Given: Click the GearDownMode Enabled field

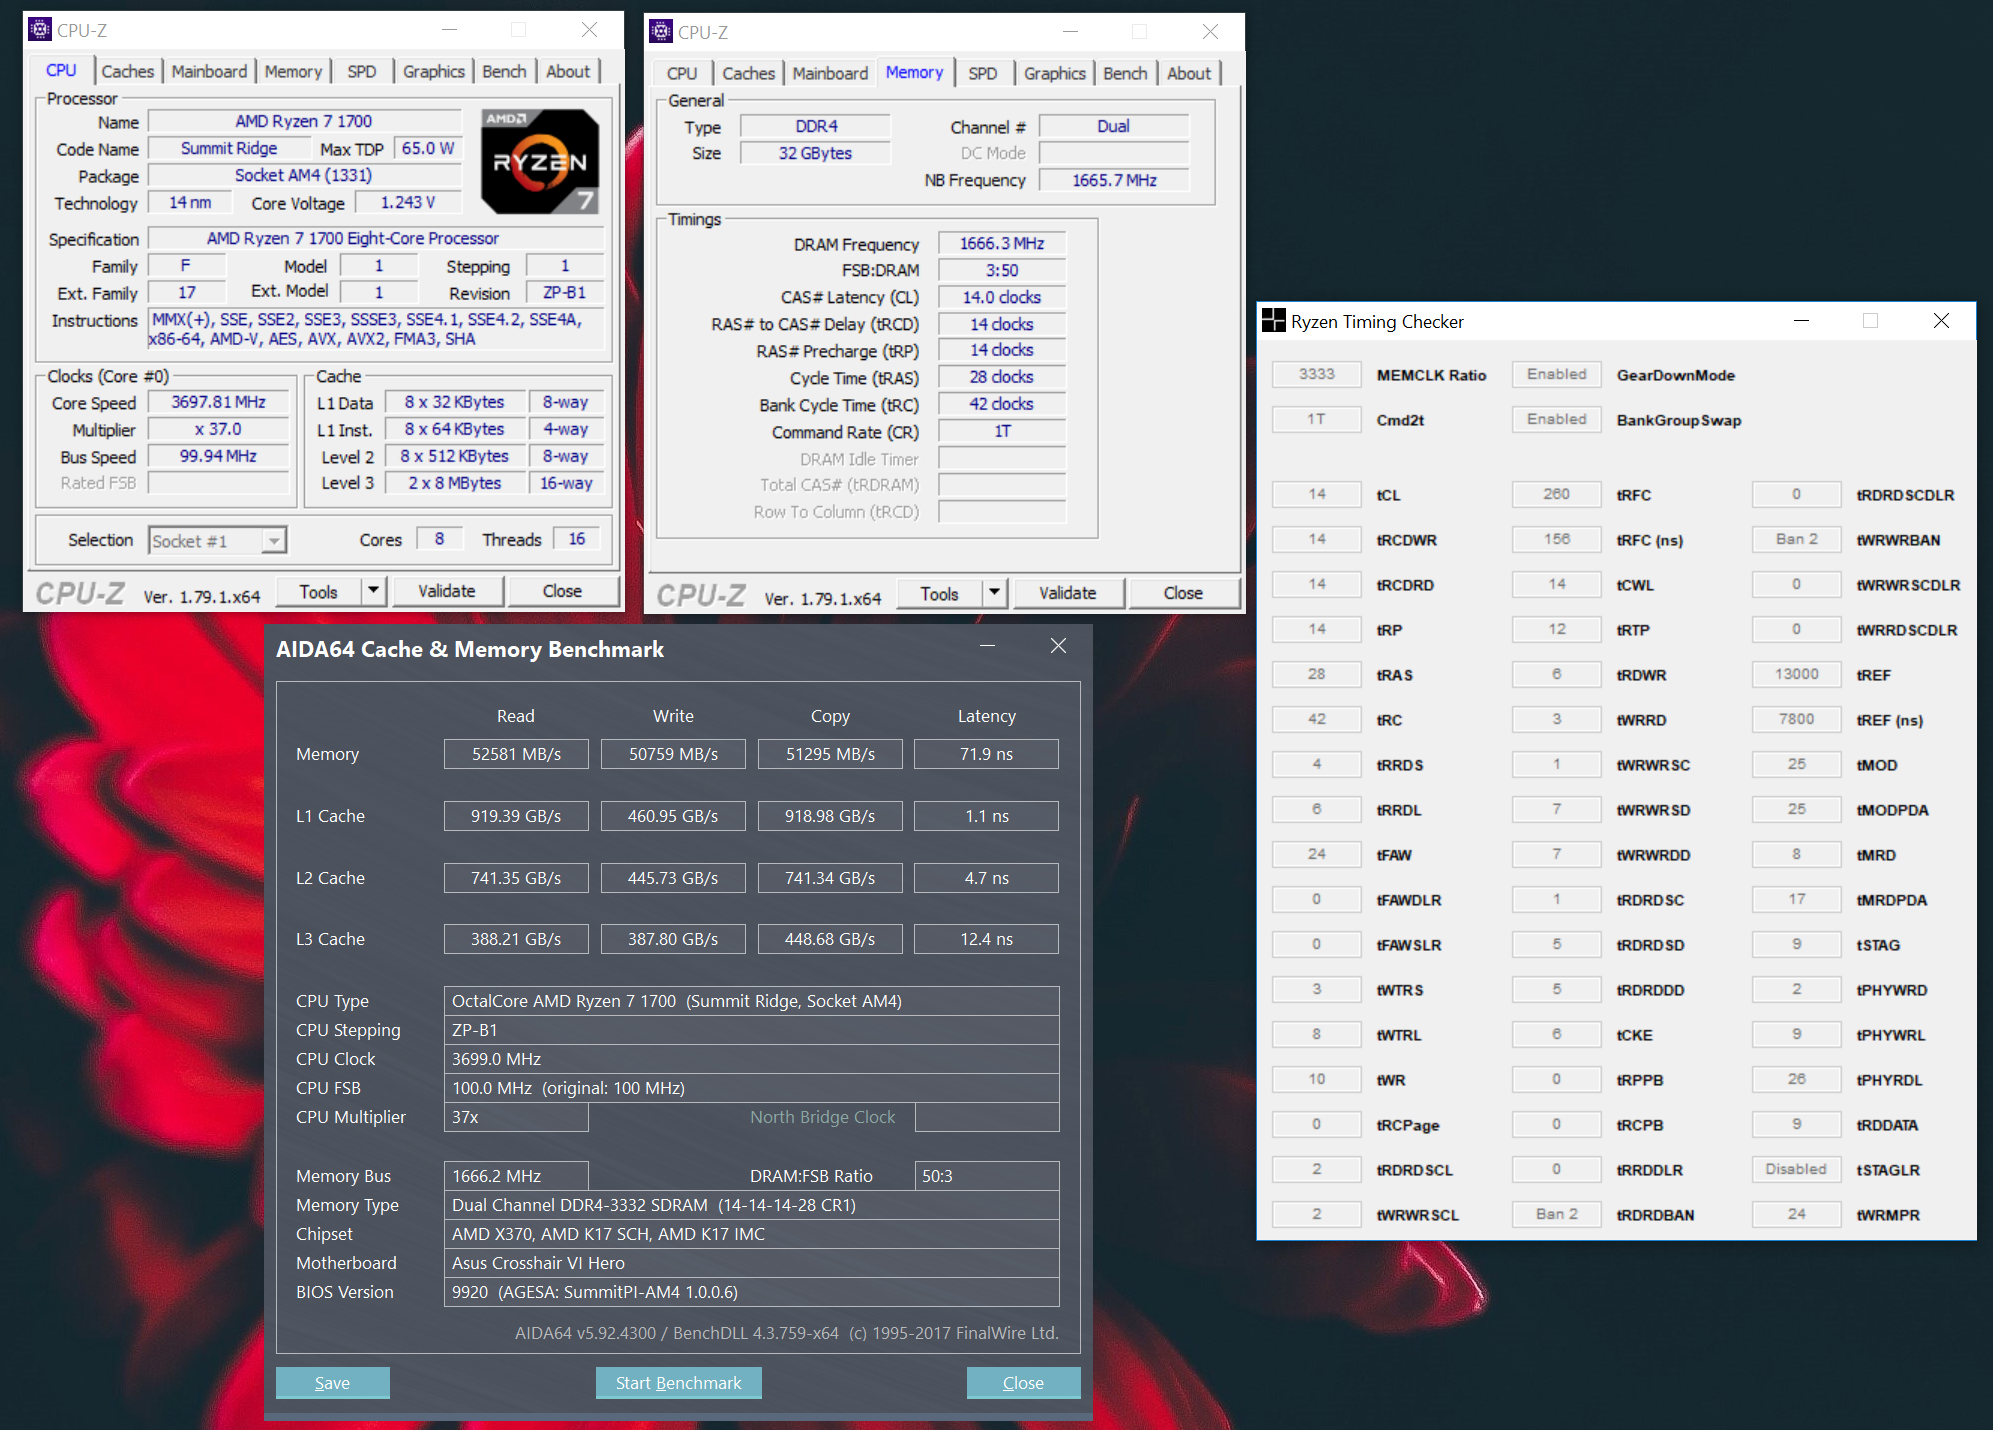Looking at the screenshot, I should (1556, 374).
